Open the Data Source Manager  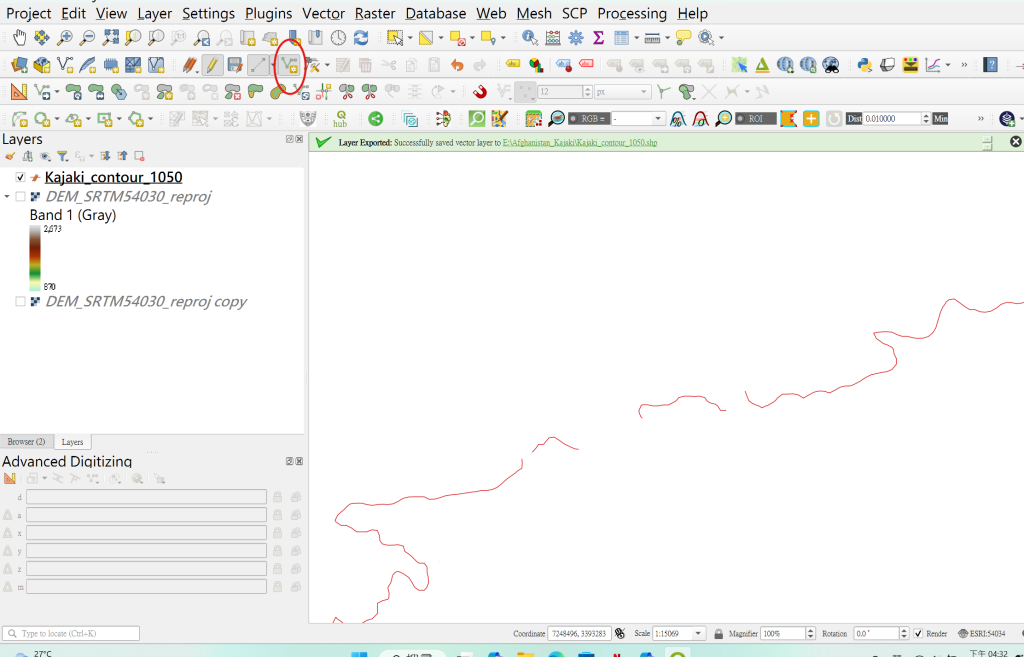click(20, 65)
